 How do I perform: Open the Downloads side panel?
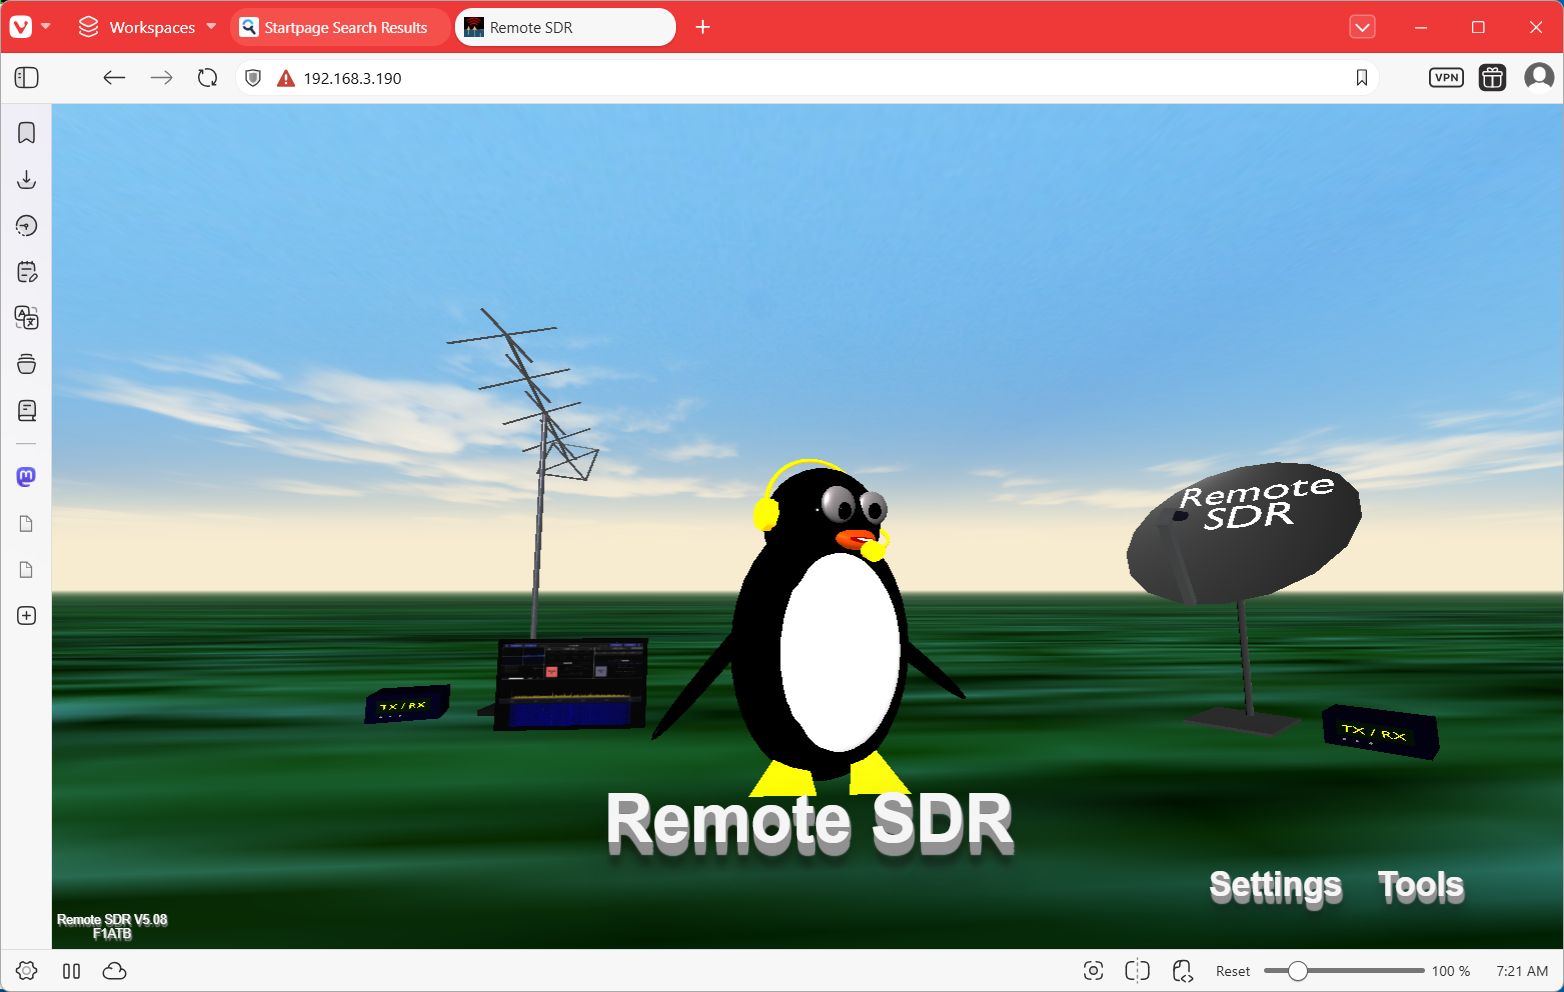(27, 179)
